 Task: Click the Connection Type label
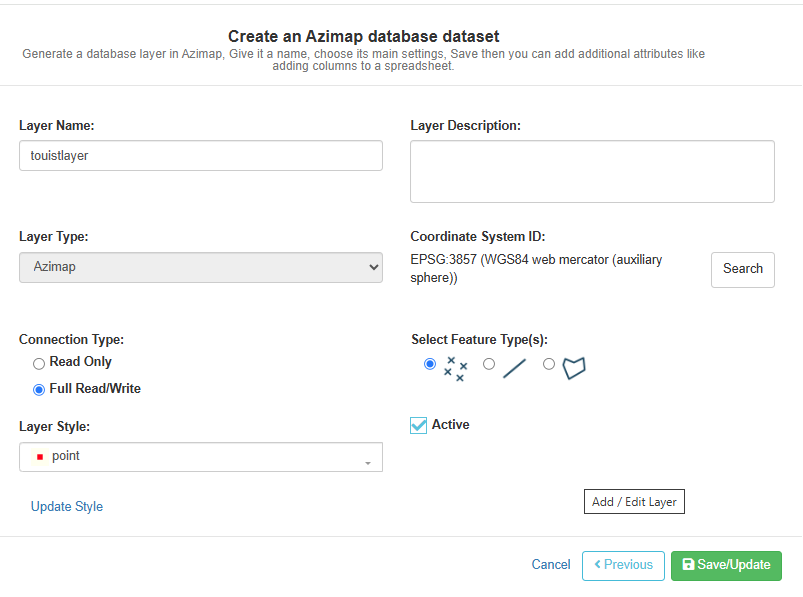click(71, 339)
